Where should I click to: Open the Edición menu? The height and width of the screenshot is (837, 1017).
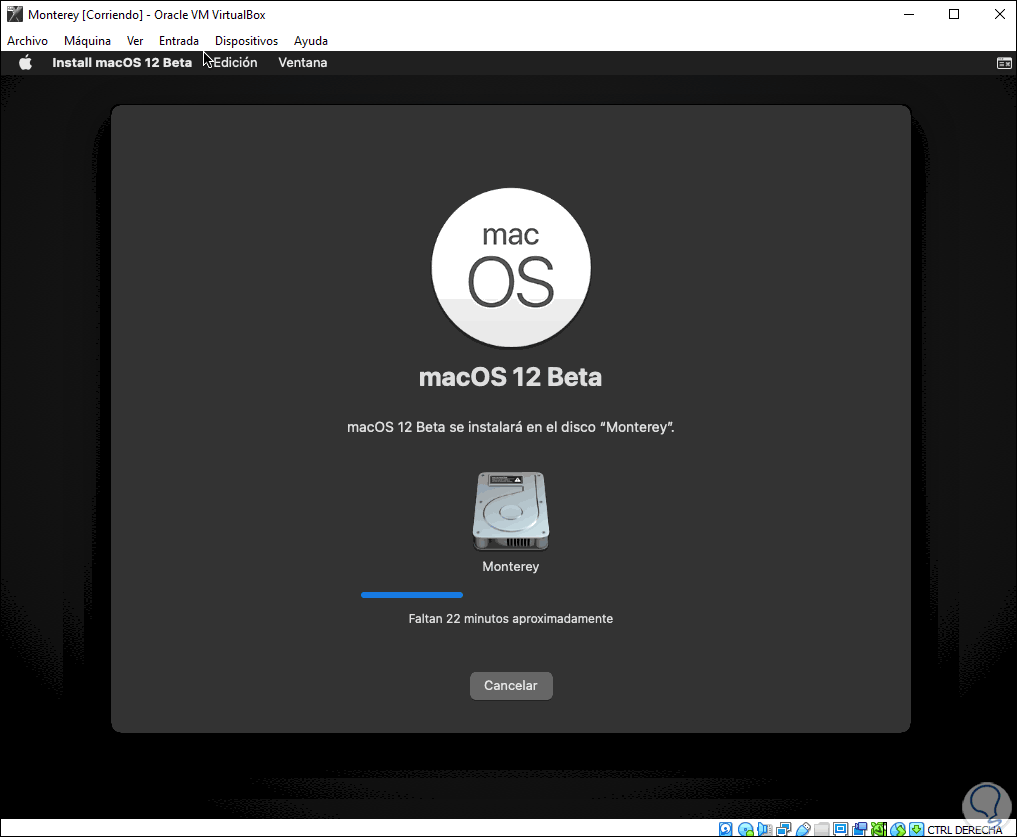(235, 62)
